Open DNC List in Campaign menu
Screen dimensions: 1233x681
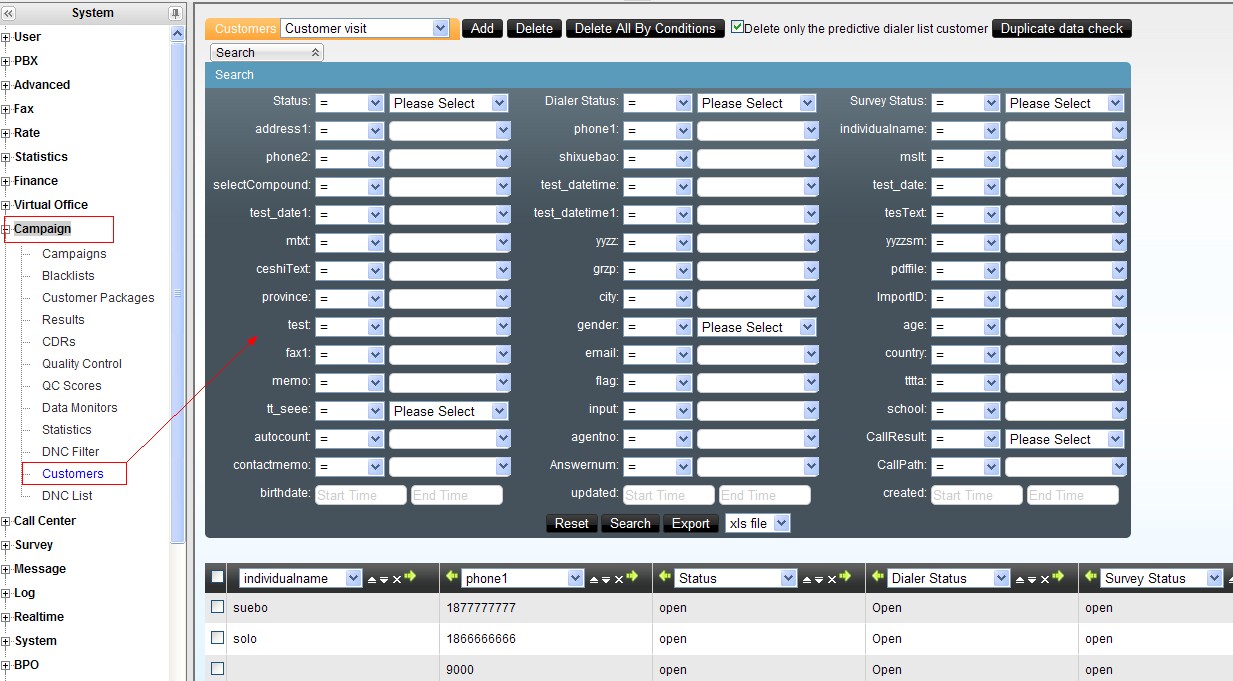67,496
